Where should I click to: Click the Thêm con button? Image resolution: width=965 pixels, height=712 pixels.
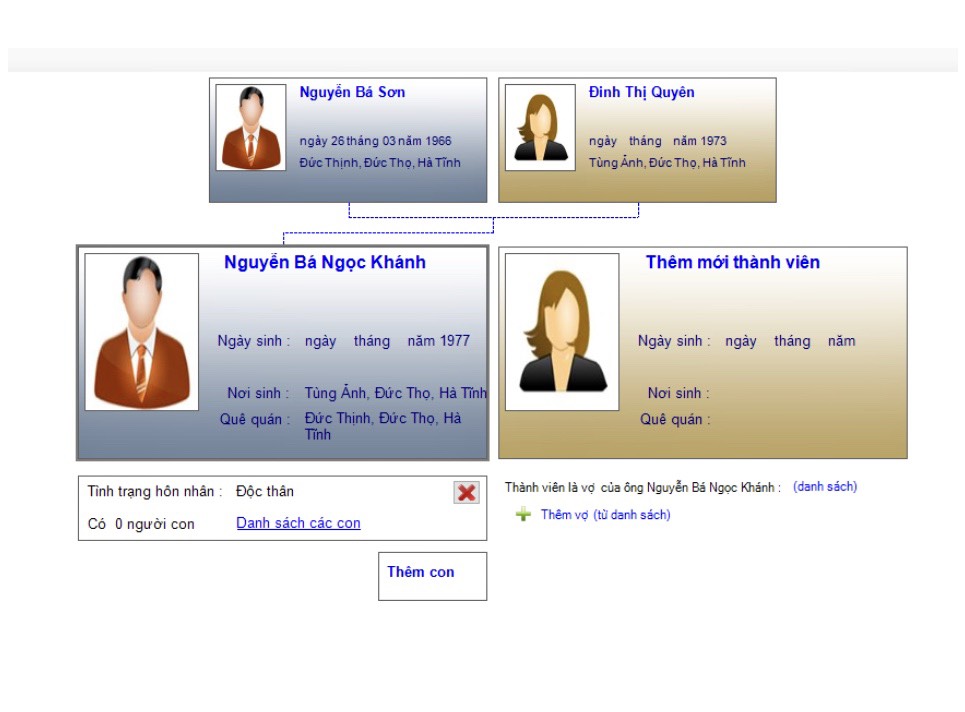pyautogui.click(x=433, y=576)
